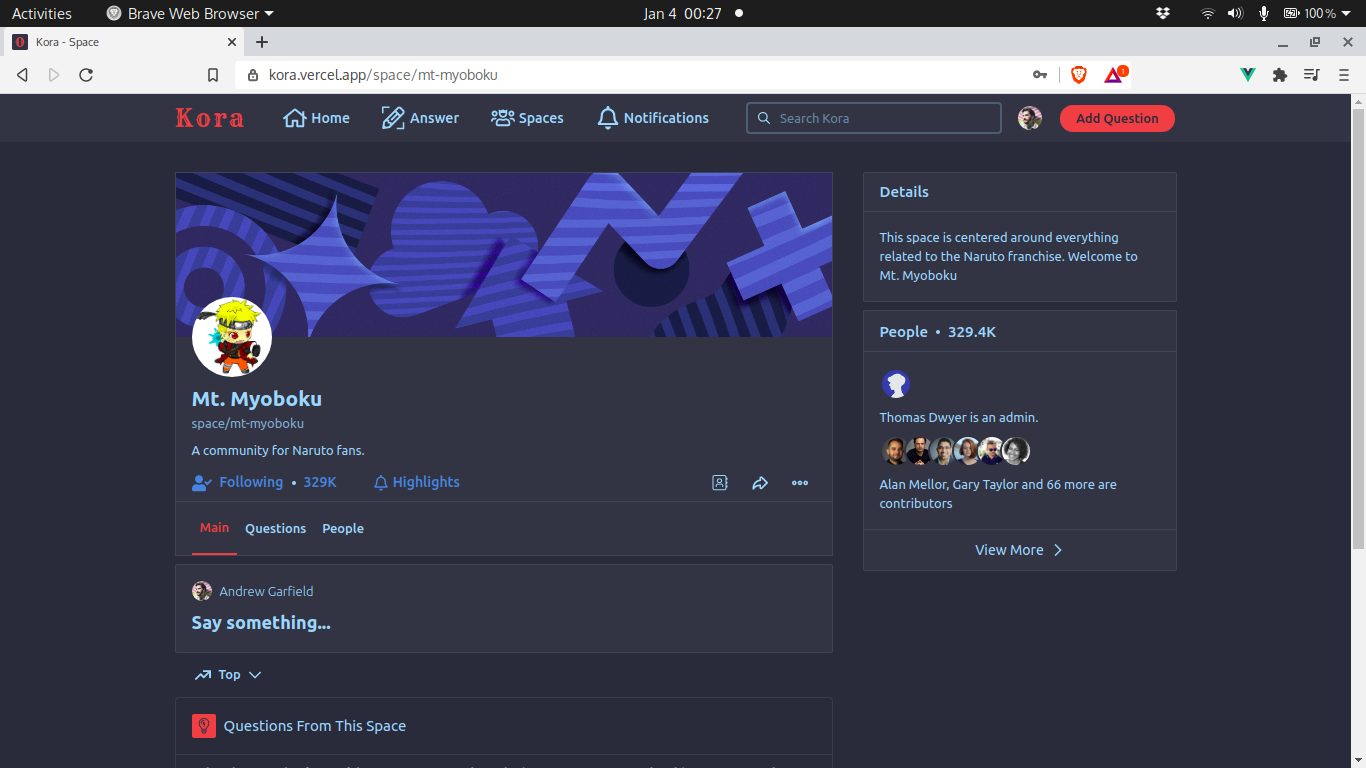The image size is (1366, 768).
Task: Open the Vue devtools extension icon
Action: pyautogui.click(x=1248, y=75)
